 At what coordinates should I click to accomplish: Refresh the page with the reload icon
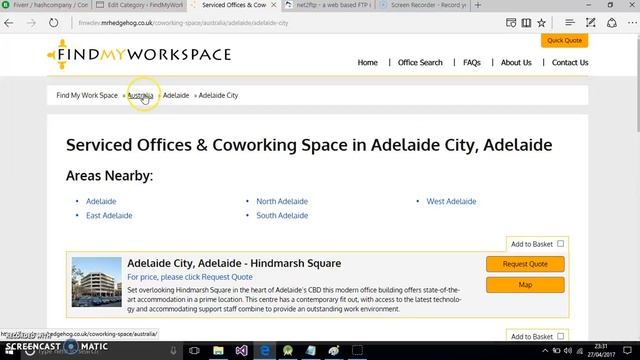[x=53, y=23]
